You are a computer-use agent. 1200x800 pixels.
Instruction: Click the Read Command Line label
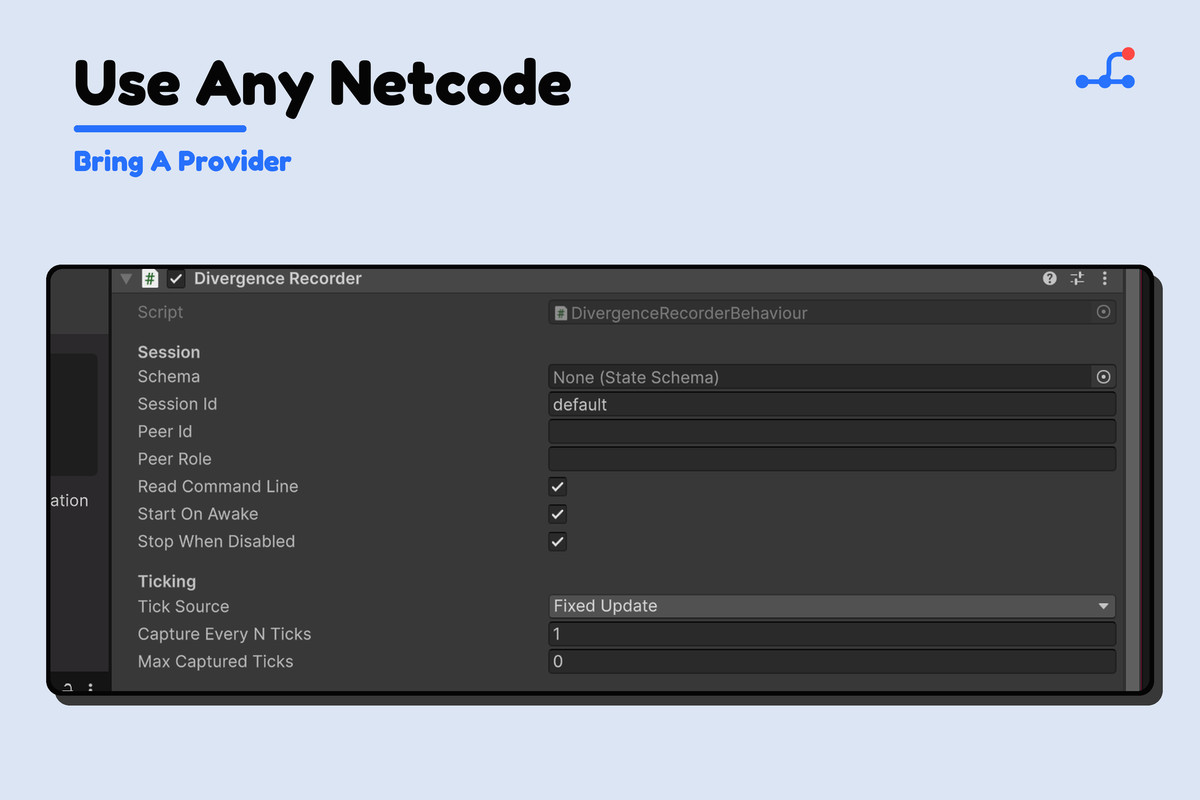tap(218, 486)
